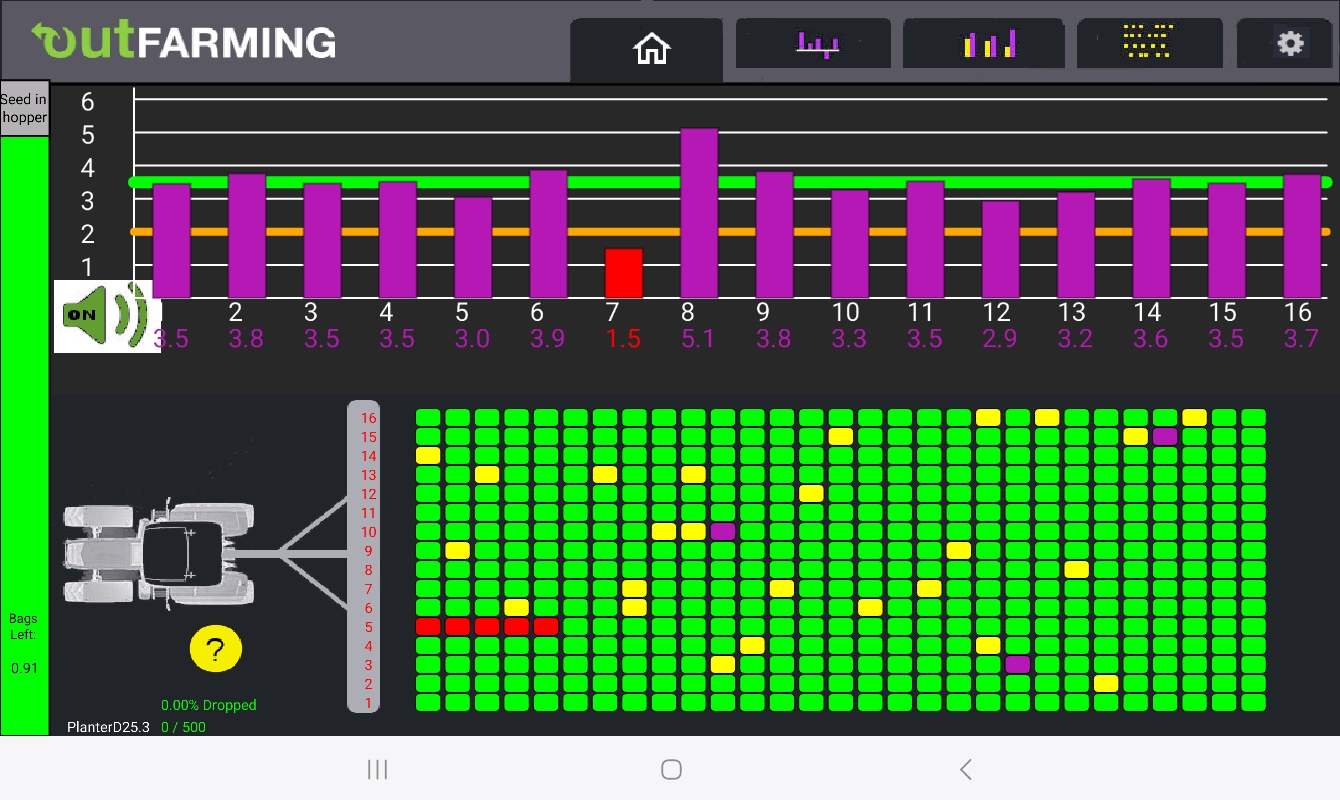Screen dimensions: 1340x800
Task: Tap the tractor image
Action: tap(160, 552)
